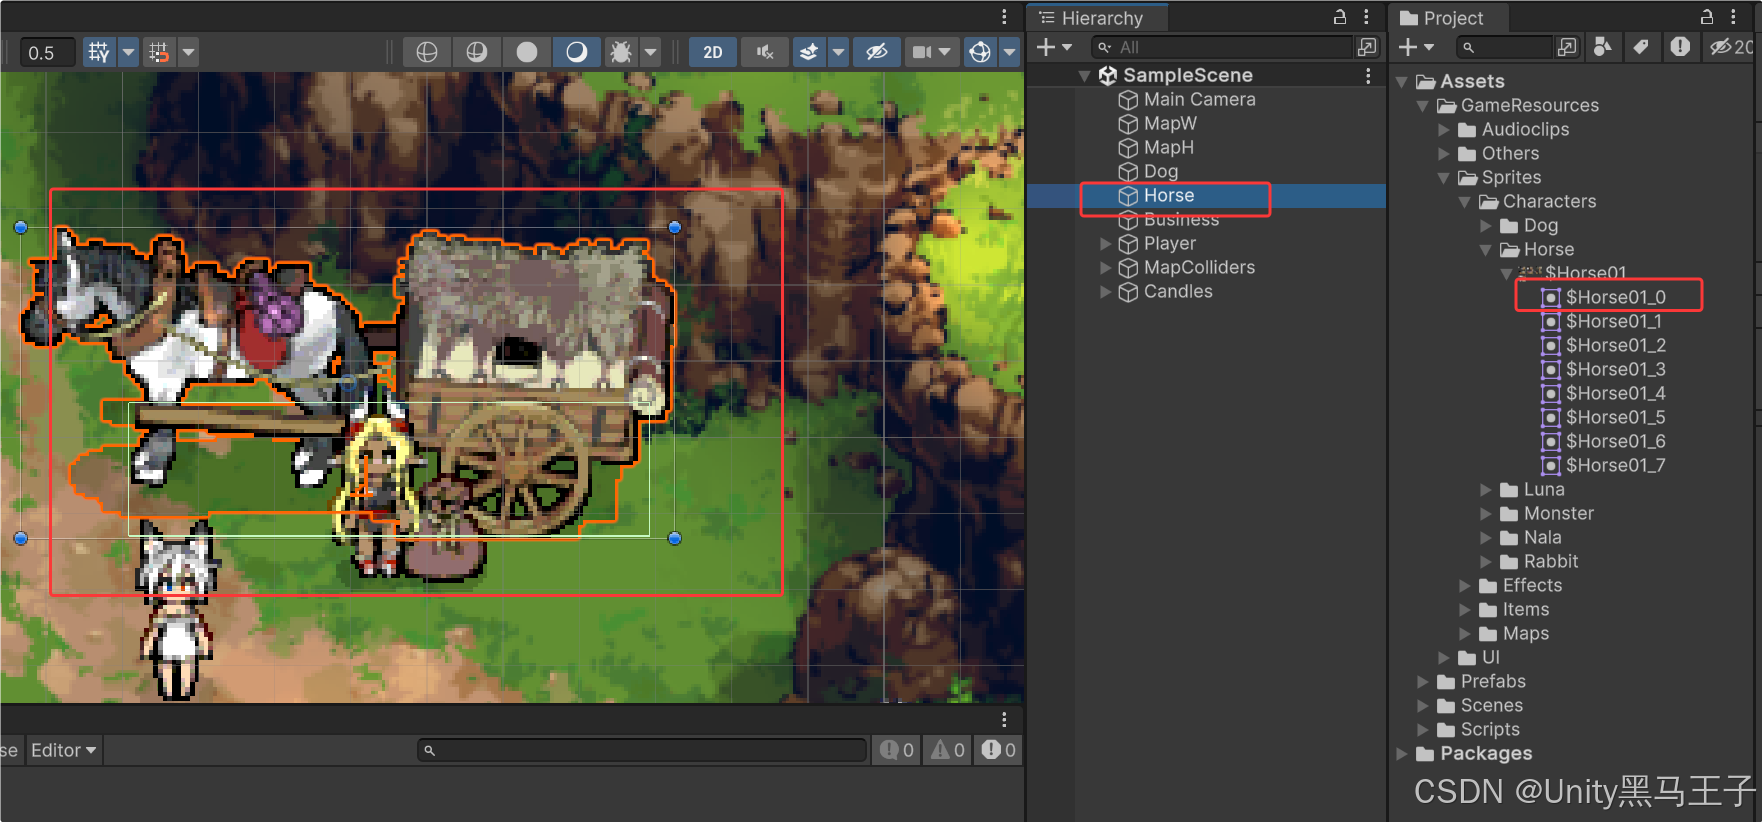Open gizmos dropdown arrow
Screen dimensions: 1762x822
point(1009,52)
